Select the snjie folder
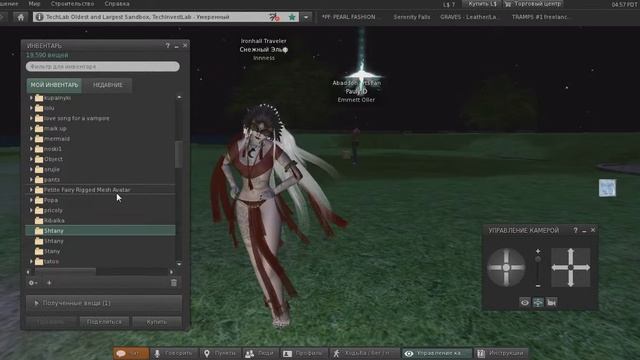 pyautogui.click(x=100, y=169)
